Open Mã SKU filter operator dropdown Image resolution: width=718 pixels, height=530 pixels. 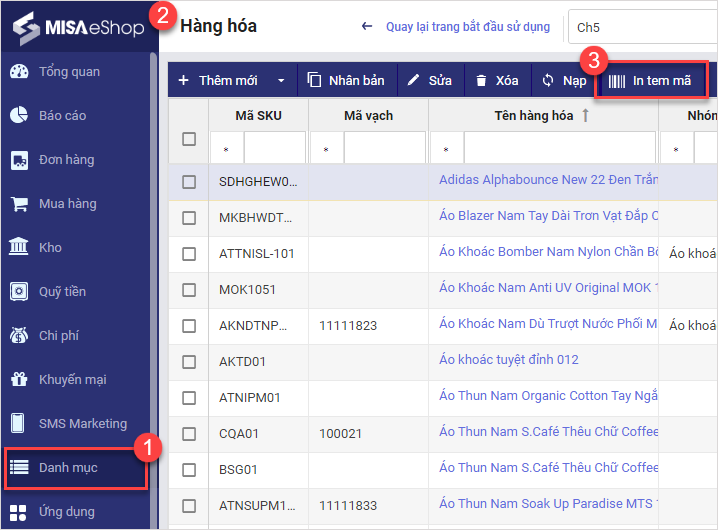227,148
